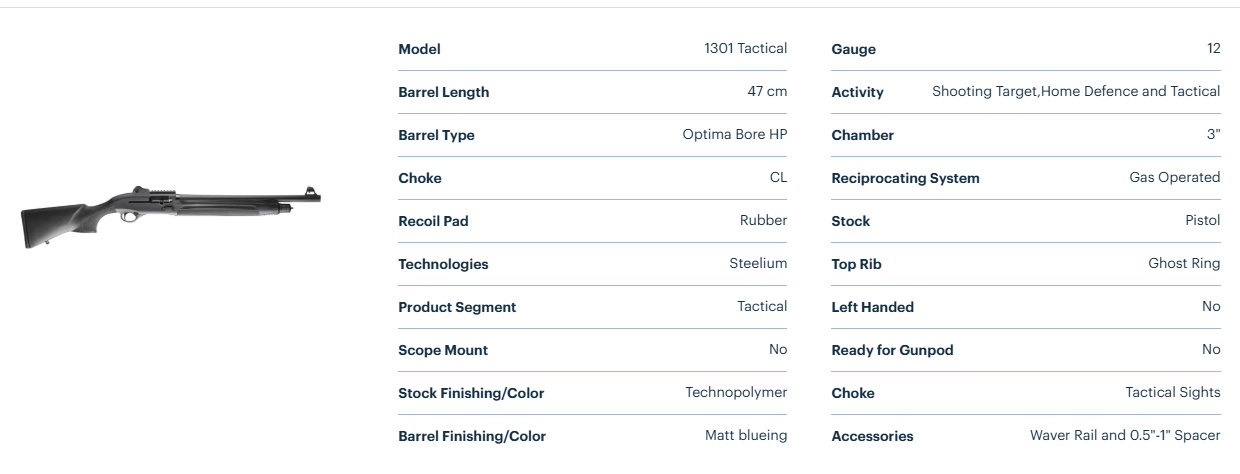
Task: Select the Waver Rail accessories value
Action: pyautogui.click(x=1125, y=435)
